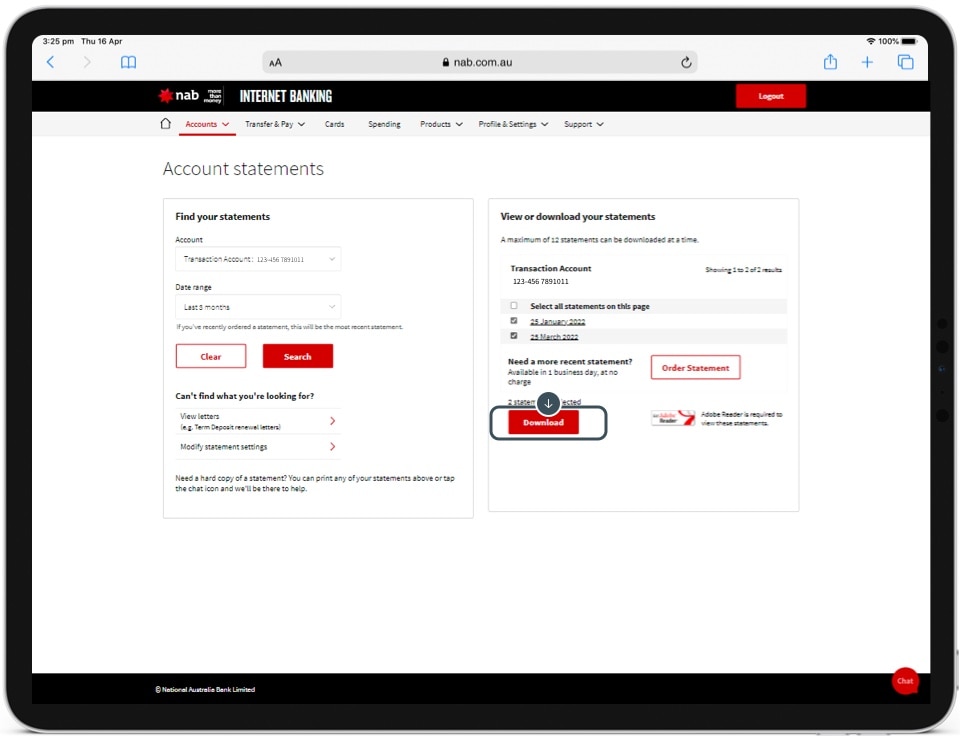Open Safari bookmarks book icon
Image resolution: width=960 pixels, height=740 pixels.
(128, 62)
